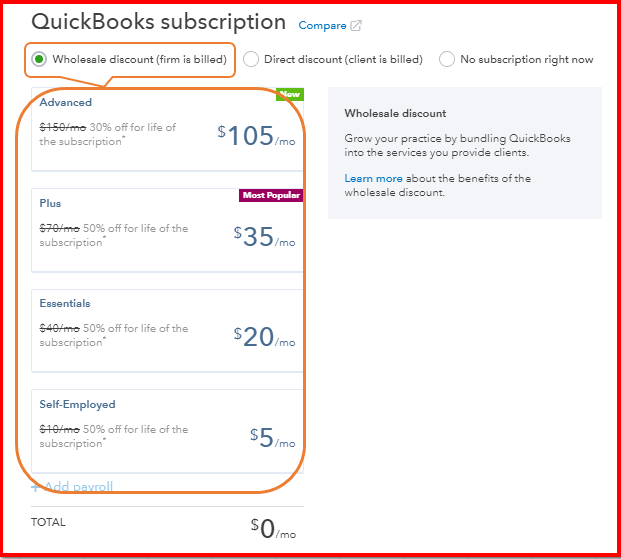The height and width of the screenshot is (559, 621).
Task: Click the $105/mo Advanced price
Action: pyautogui.click(x=256, y=137)
